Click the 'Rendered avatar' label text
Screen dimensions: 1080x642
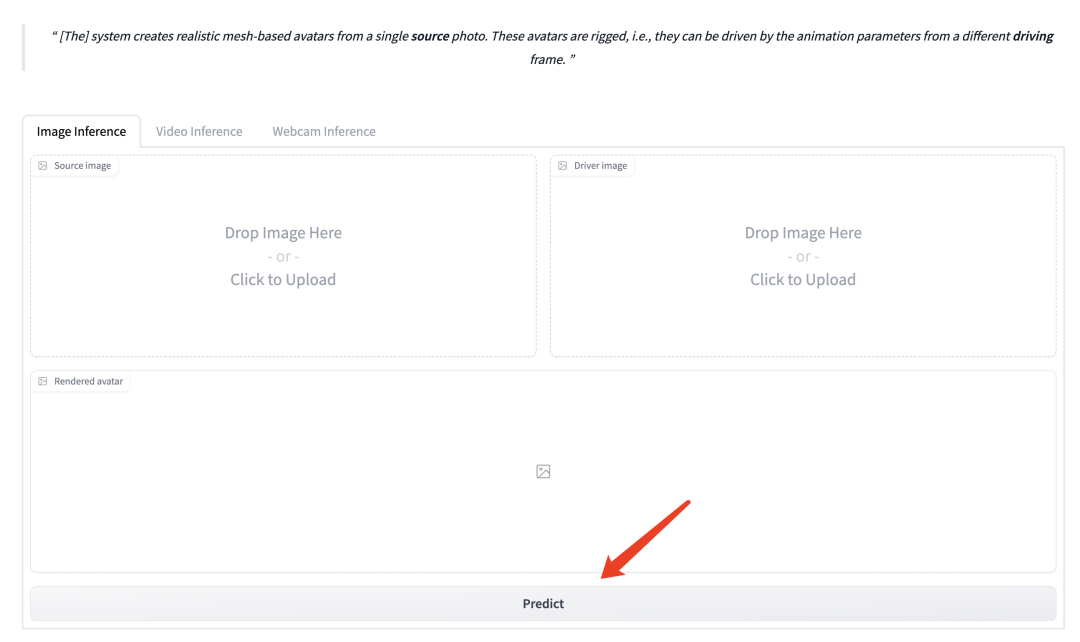tap(88, 382)
